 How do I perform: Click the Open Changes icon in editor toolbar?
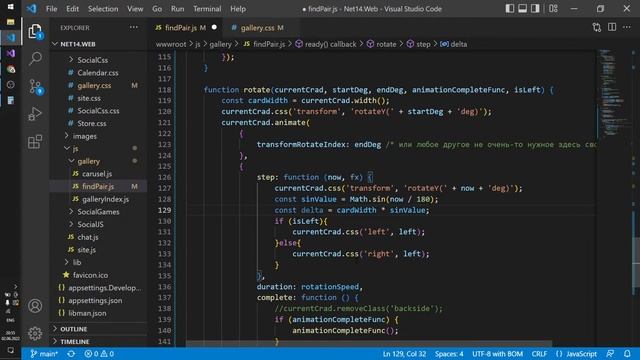(x=597, y=27)
